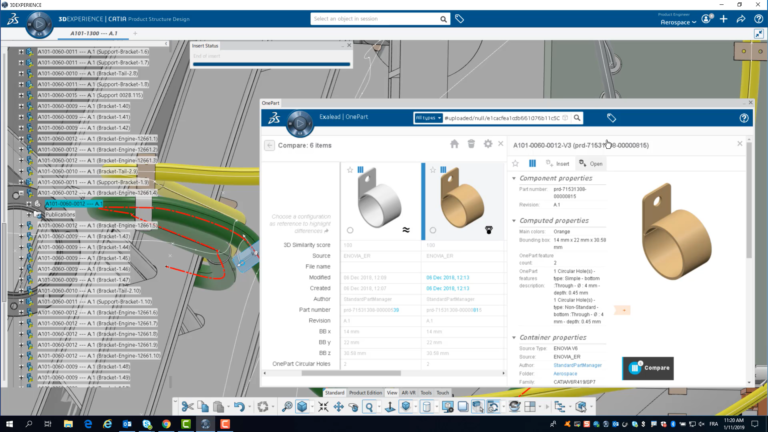Viewport: 768px width, 432px height.
Task: Switch to AR-VR toolbar tab
Action: click(408, 393)
